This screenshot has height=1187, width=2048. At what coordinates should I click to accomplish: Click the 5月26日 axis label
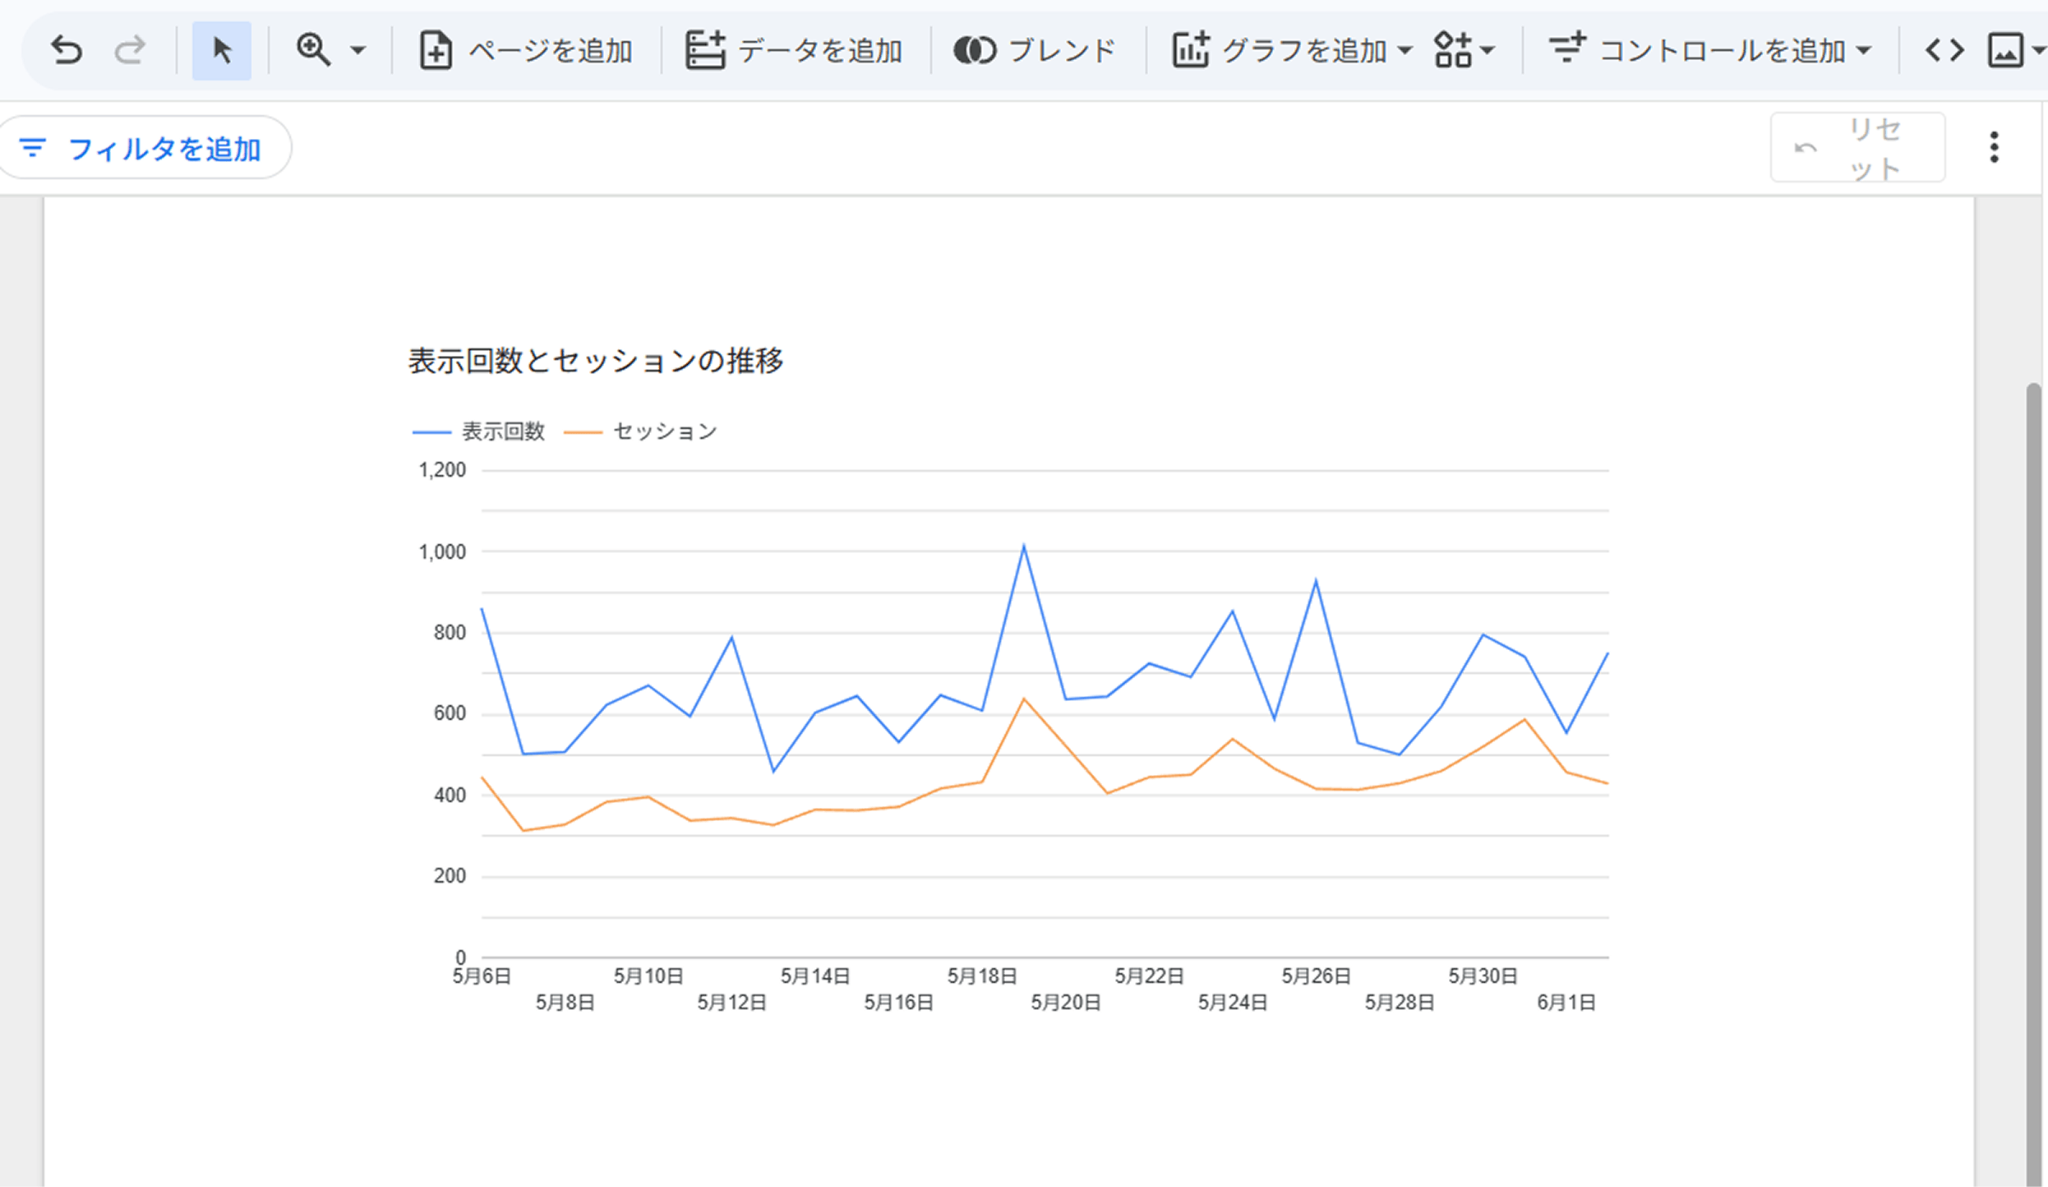[1316, 976]
